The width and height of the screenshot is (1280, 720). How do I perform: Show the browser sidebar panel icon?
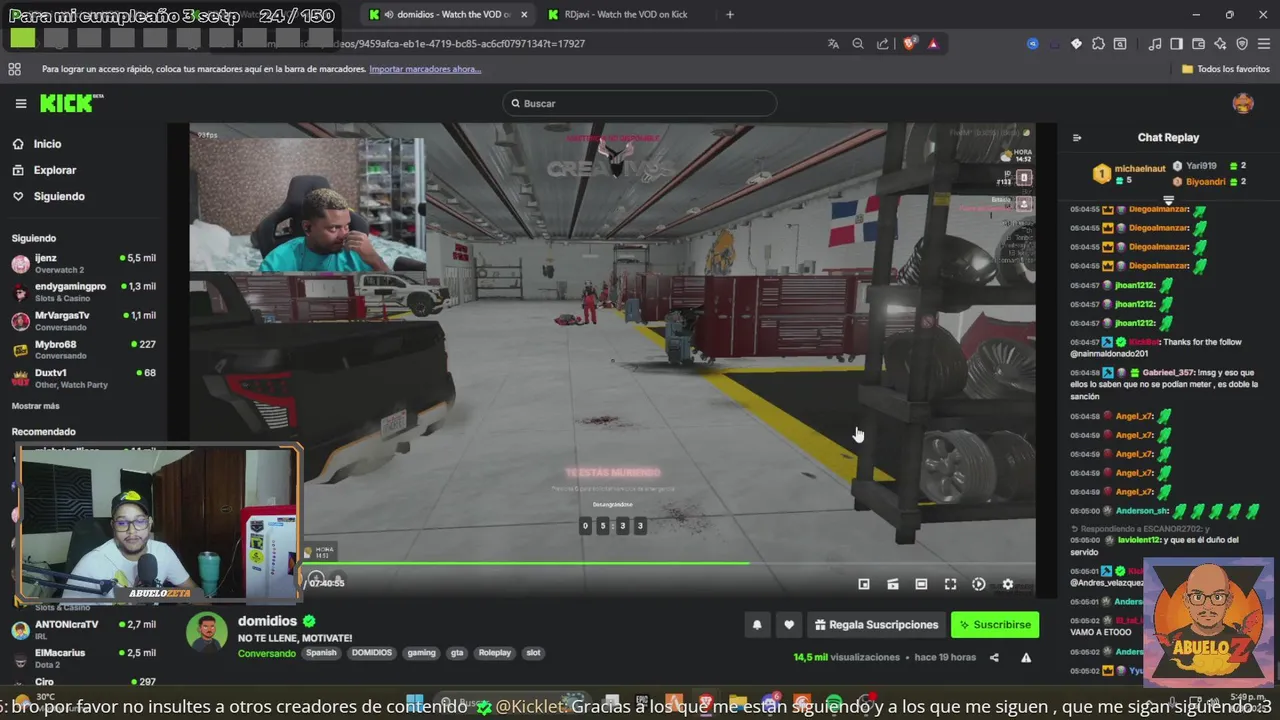click(x=1177, y=44)
